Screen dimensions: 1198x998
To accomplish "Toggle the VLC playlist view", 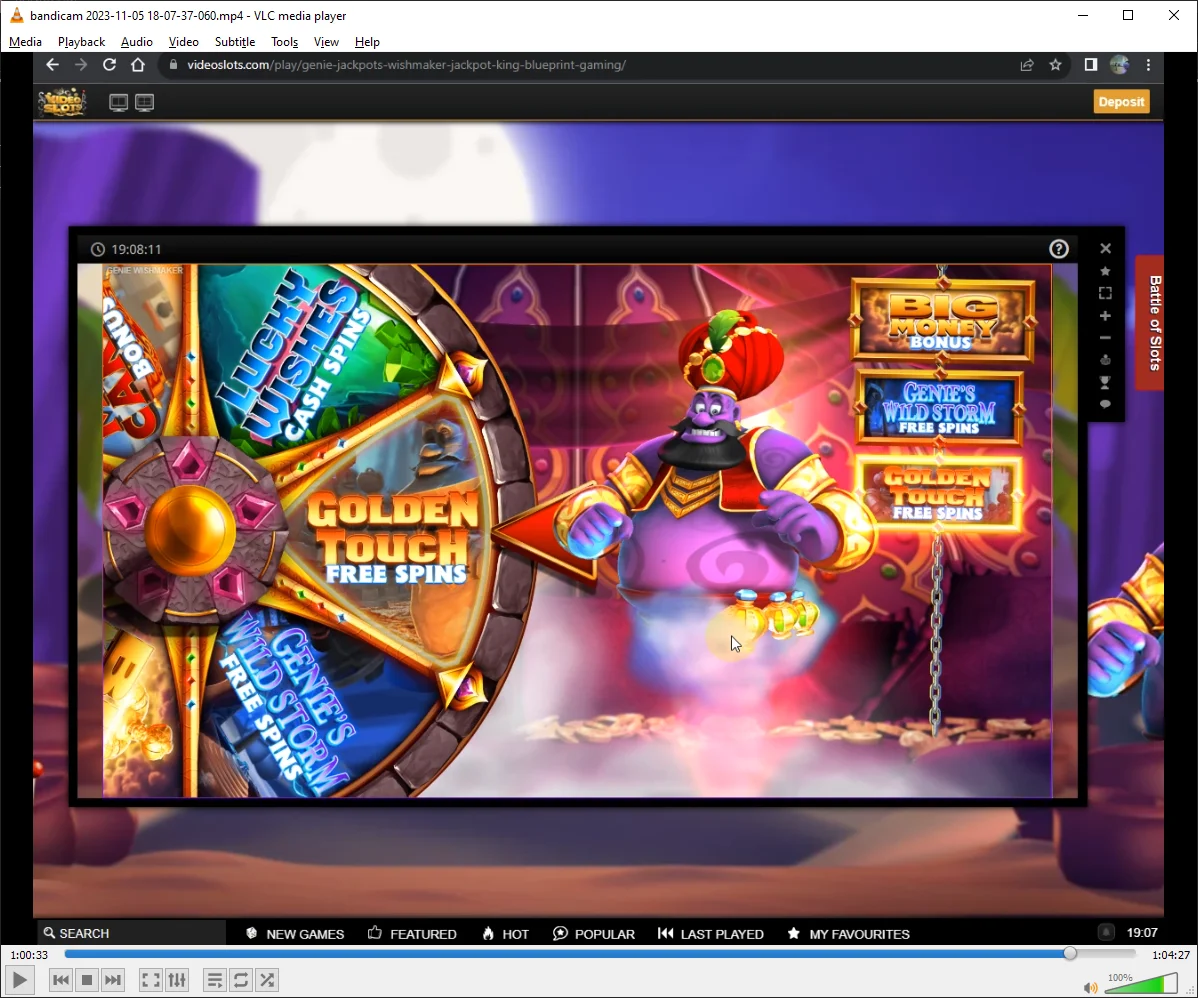I will (215, 980).
